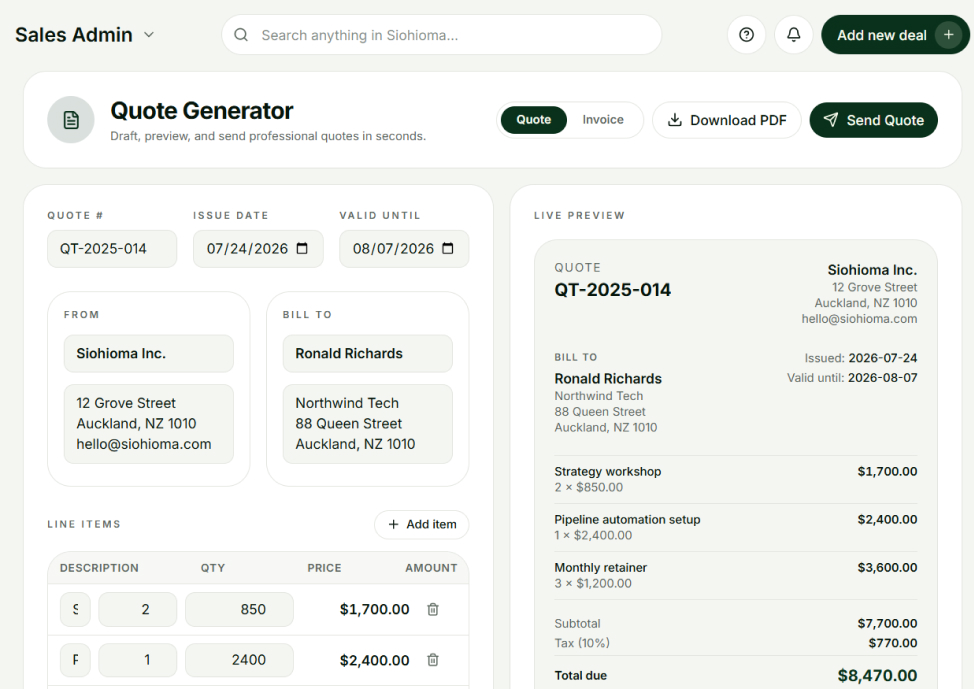Viewport: 974px width, 689px height.
Task: Click Monthly retainer in the preview
Action: point(601,567)
